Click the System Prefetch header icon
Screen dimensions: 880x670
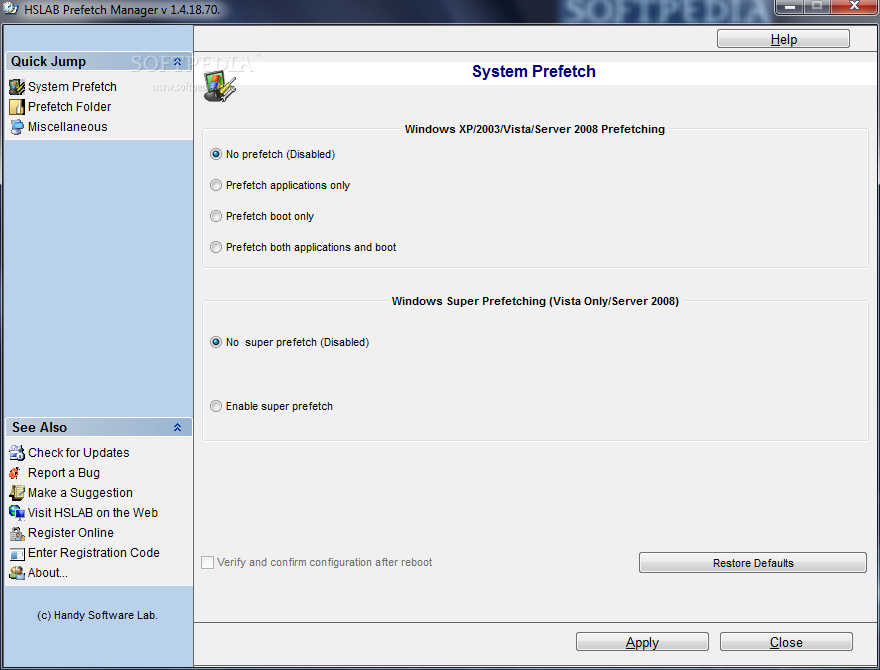tap(220, 88)
